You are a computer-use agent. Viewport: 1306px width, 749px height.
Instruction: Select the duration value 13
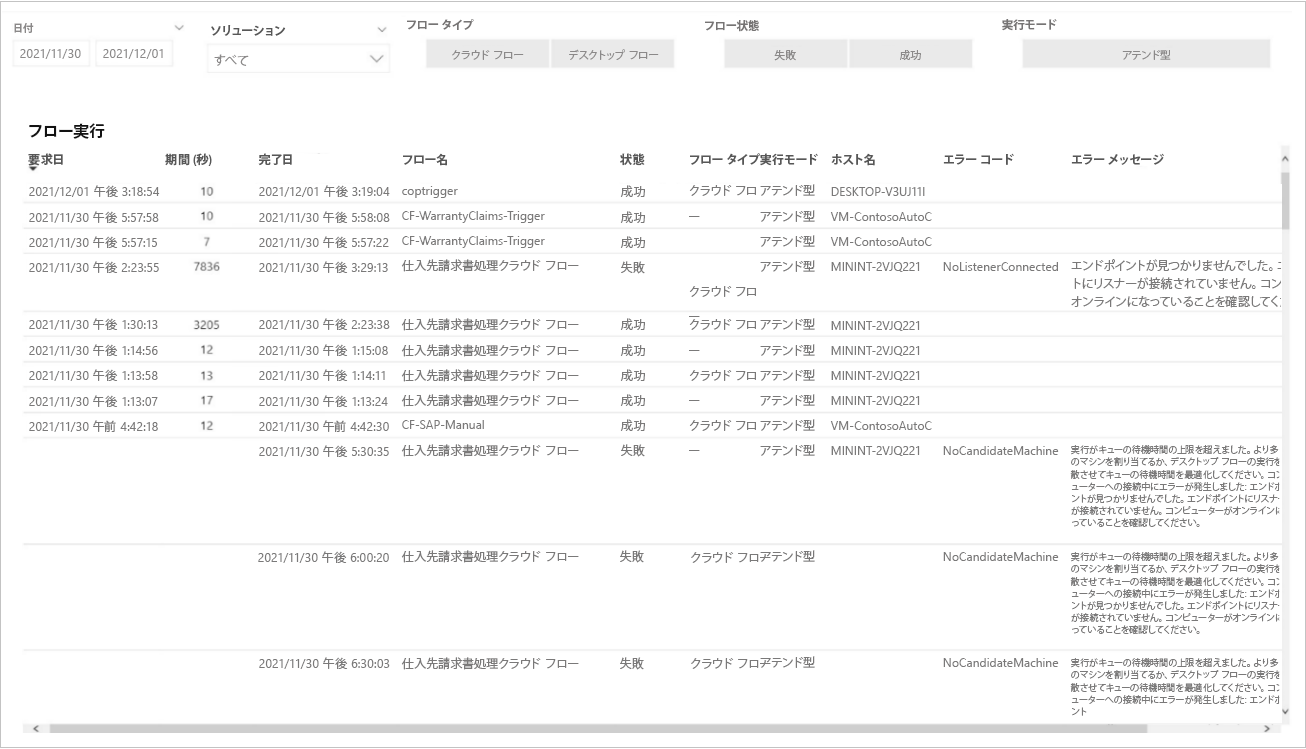(206, 375)
